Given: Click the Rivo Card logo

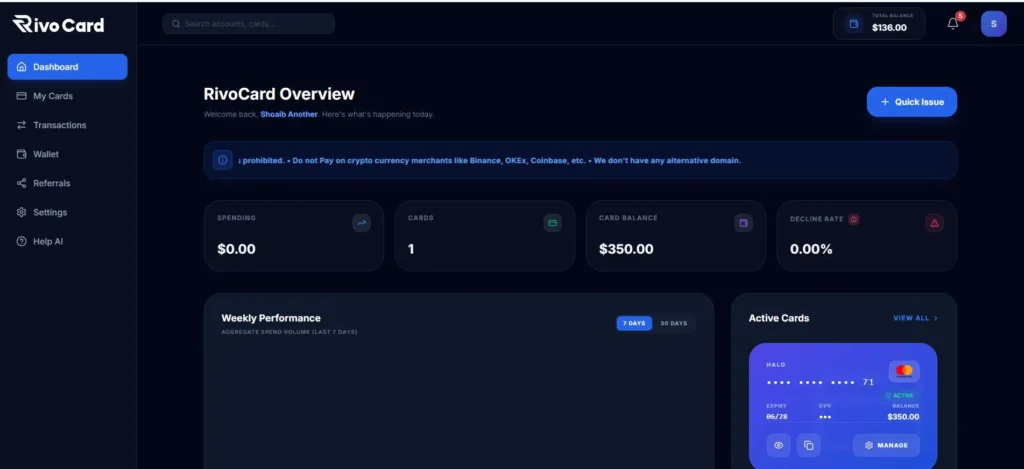Looking at the screenshot, I should click(58, 25).
